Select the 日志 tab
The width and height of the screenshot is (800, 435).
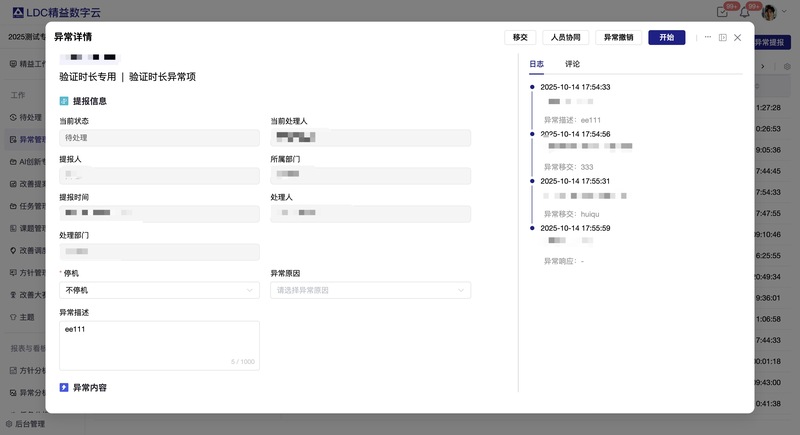click(537, 64)
